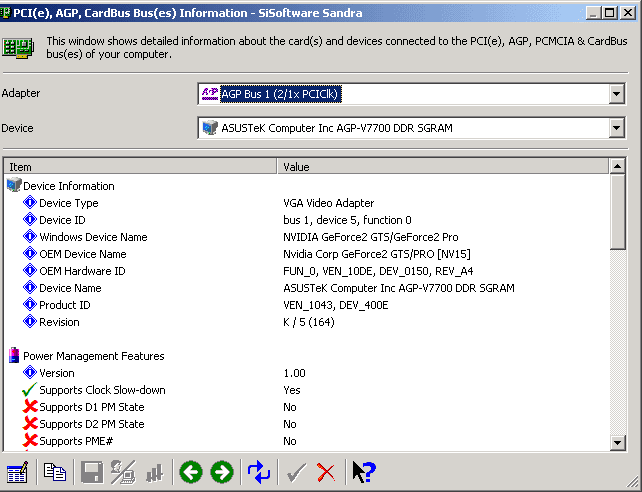Click value 'NVIDIA GeForce2 GTS/GeForce2 Pro'
This screenshot has width=642, height=492.
[x=371, y=237]
